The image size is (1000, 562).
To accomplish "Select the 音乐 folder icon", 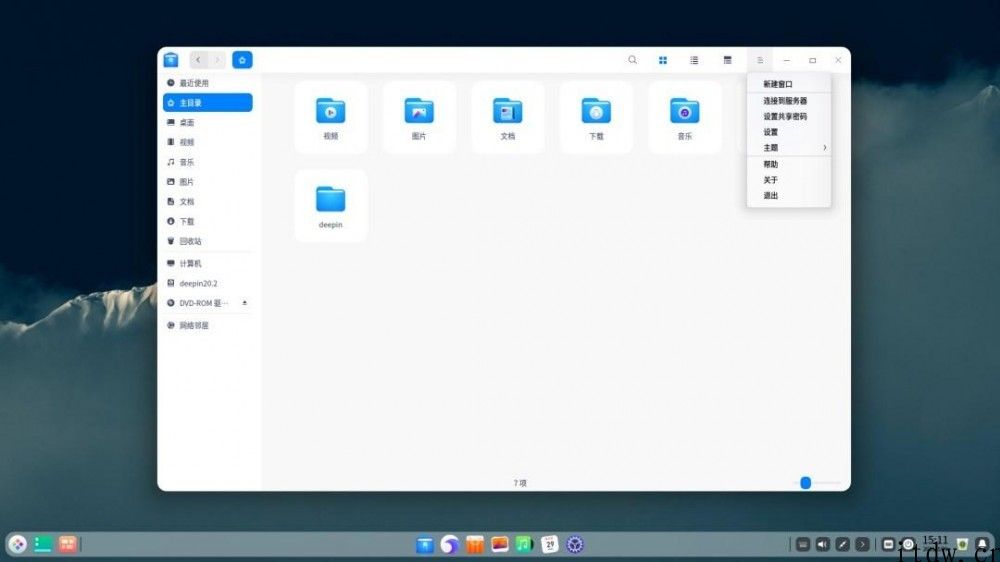I will [x=684, y=117].
